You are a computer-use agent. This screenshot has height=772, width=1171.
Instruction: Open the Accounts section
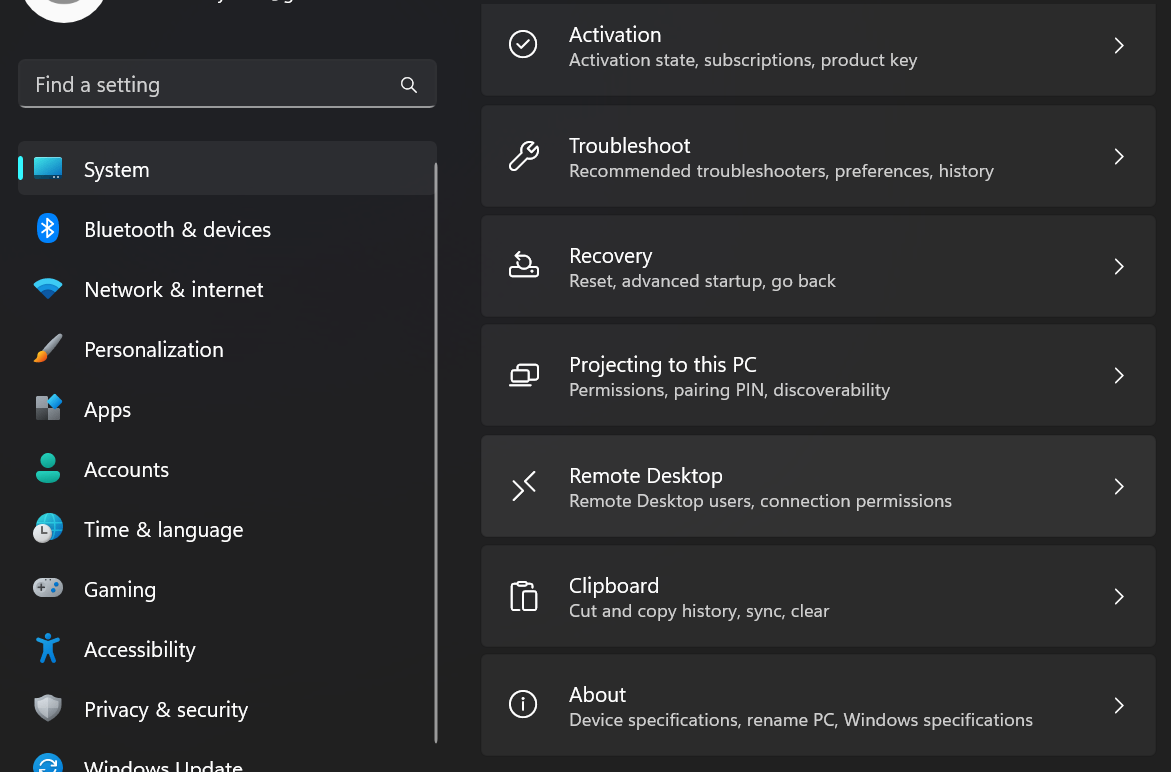126,470
